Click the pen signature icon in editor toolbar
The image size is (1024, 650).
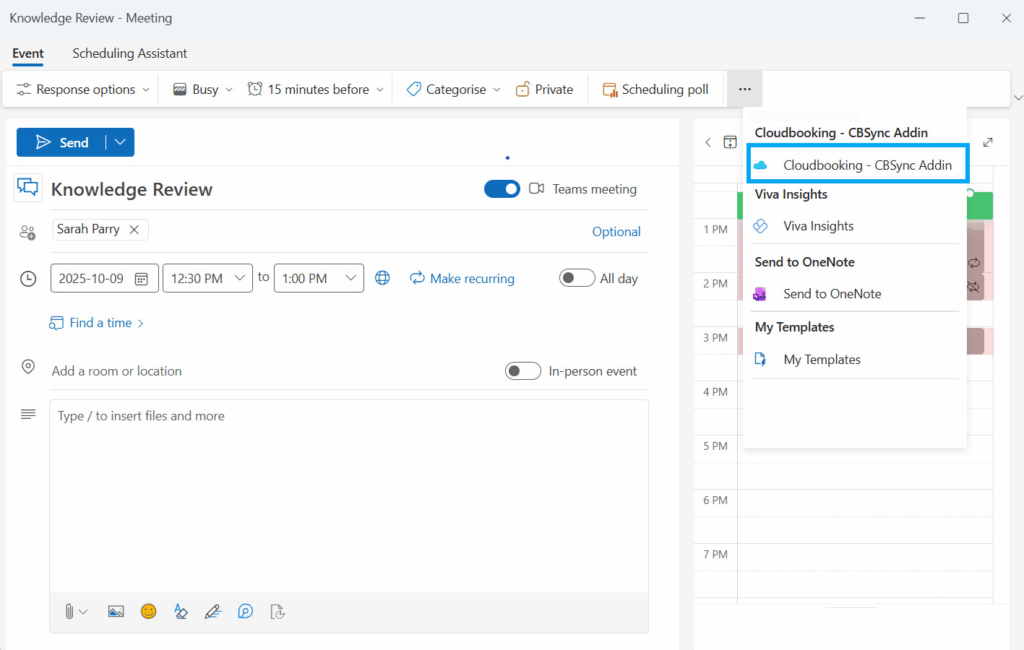coord(213,611)
